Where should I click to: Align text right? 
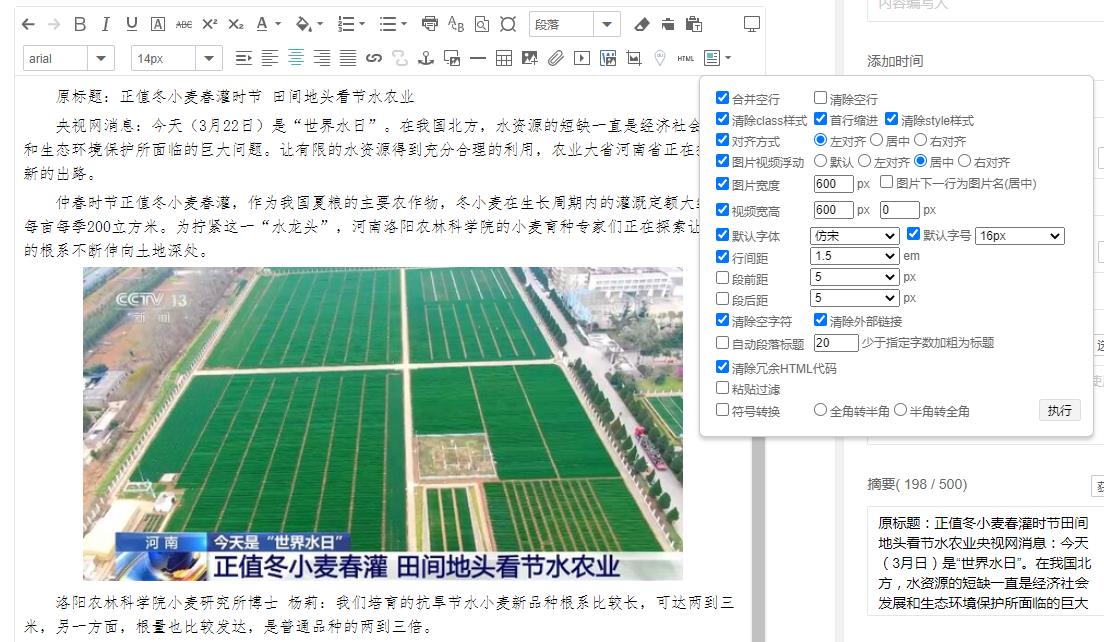tap(322, 58)
